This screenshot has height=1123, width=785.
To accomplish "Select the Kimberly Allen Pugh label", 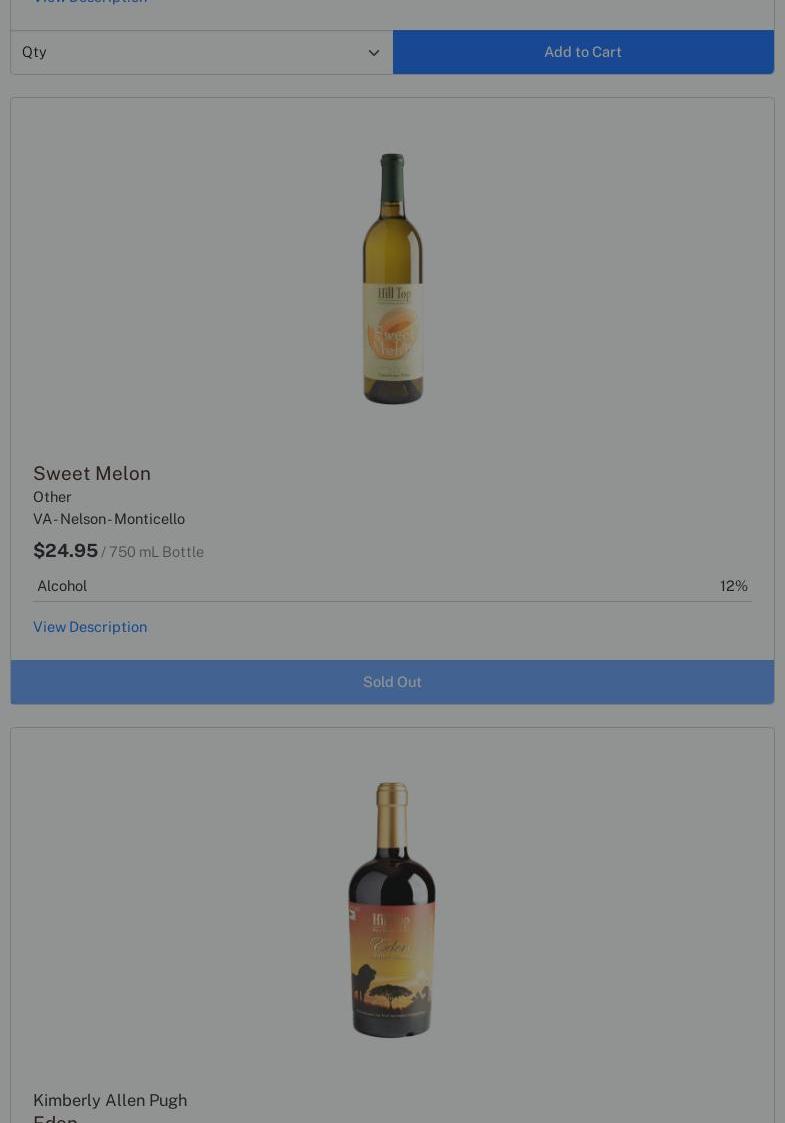I will pyautogui.click(x=110, y=1100).
